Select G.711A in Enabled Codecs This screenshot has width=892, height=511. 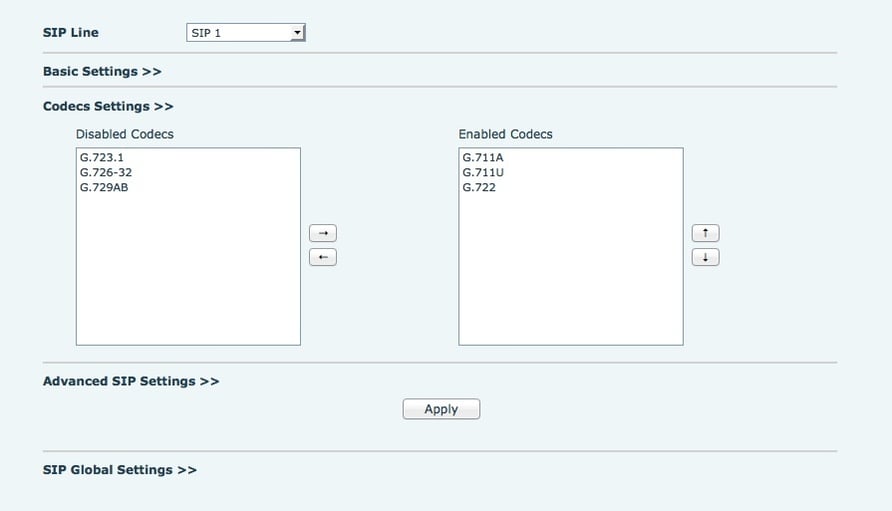point(483,158)
